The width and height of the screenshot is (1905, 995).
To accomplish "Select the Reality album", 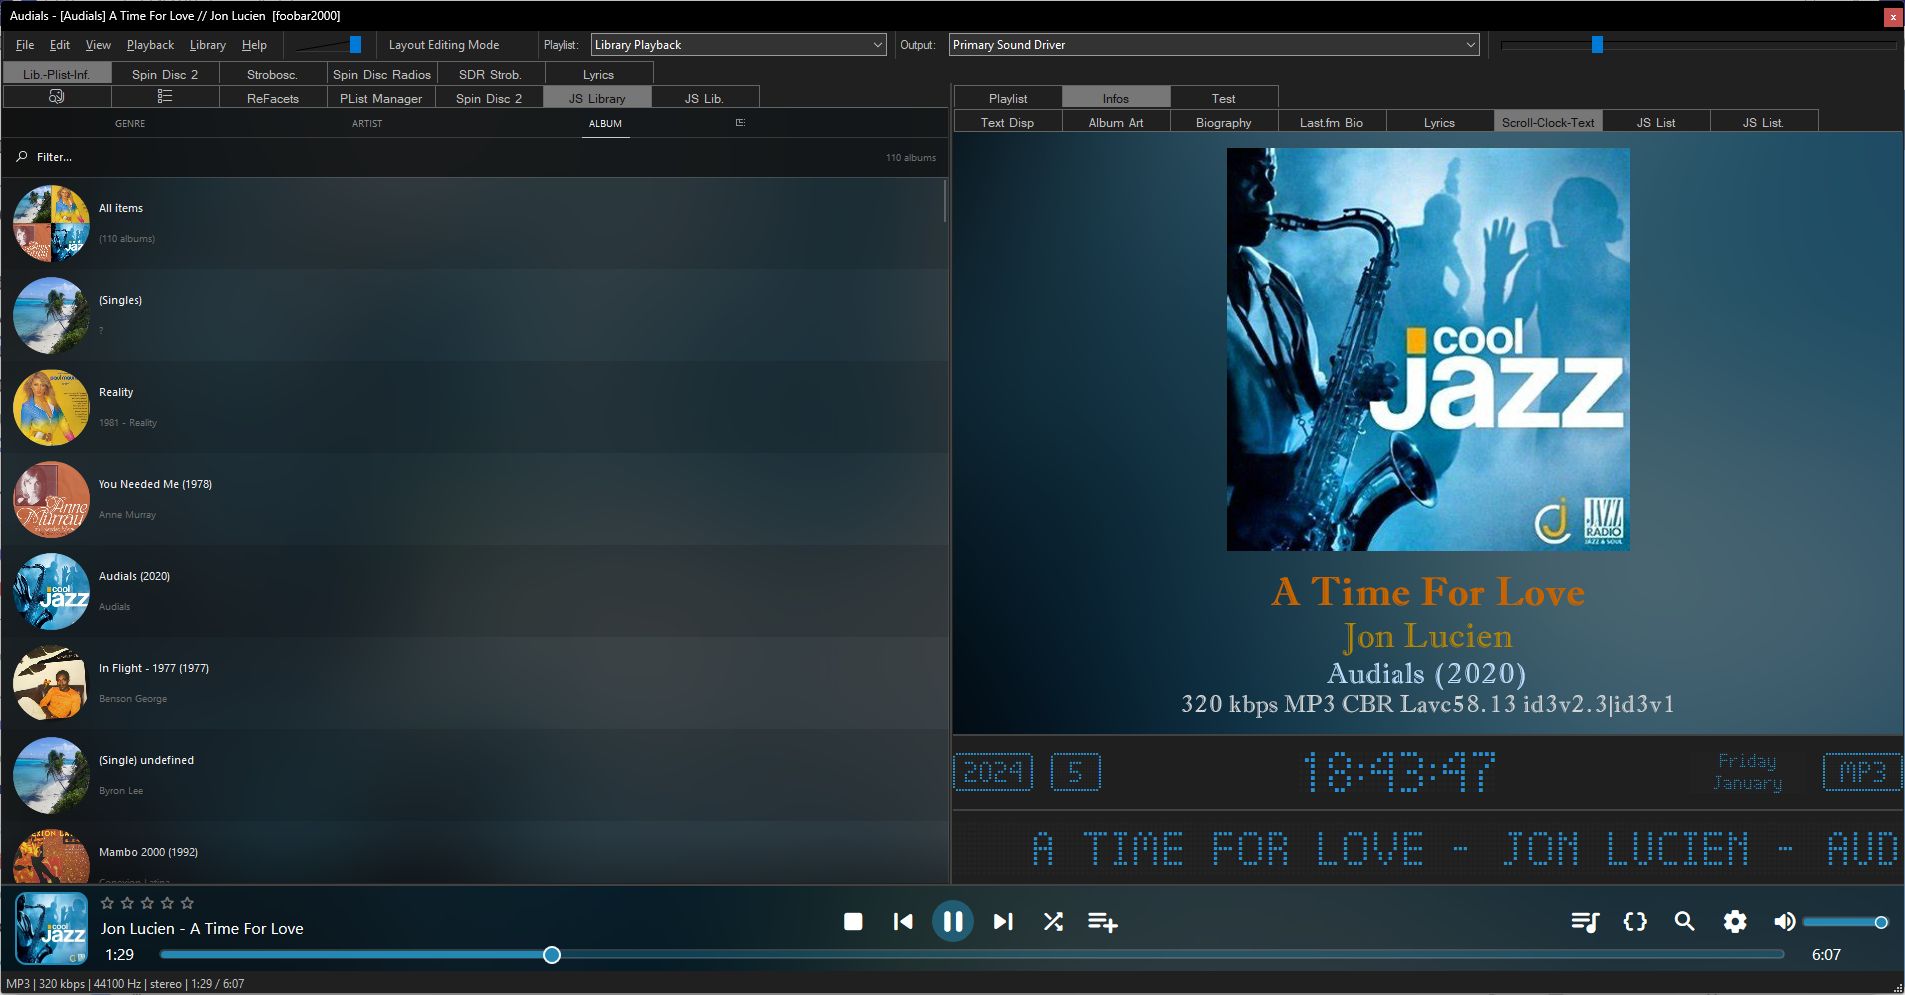I will pos(474,407).
